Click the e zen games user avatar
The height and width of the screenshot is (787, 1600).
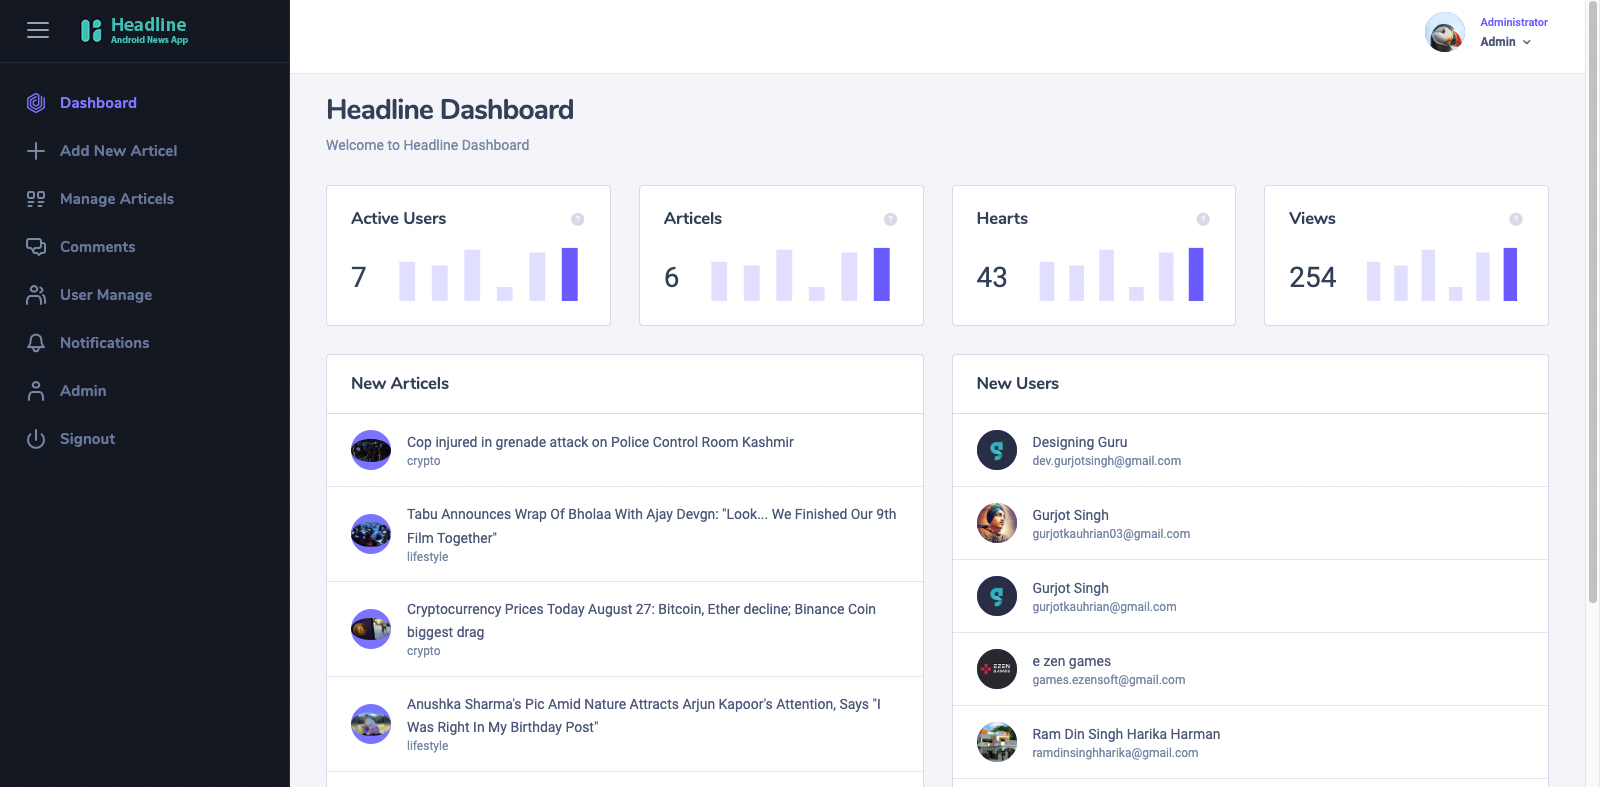pos(997,669)
